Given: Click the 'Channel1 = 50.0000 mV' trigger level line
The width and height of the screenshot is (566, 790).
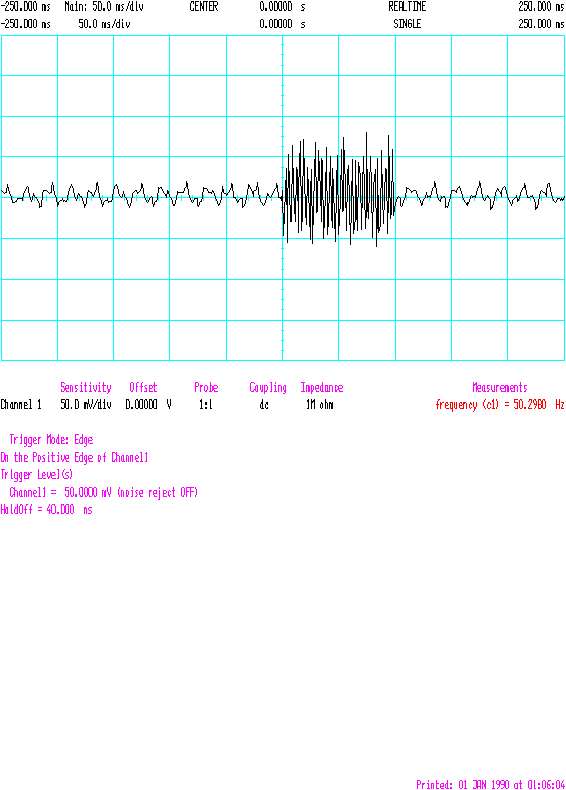Looking at the screenshot, I should 103,492.
